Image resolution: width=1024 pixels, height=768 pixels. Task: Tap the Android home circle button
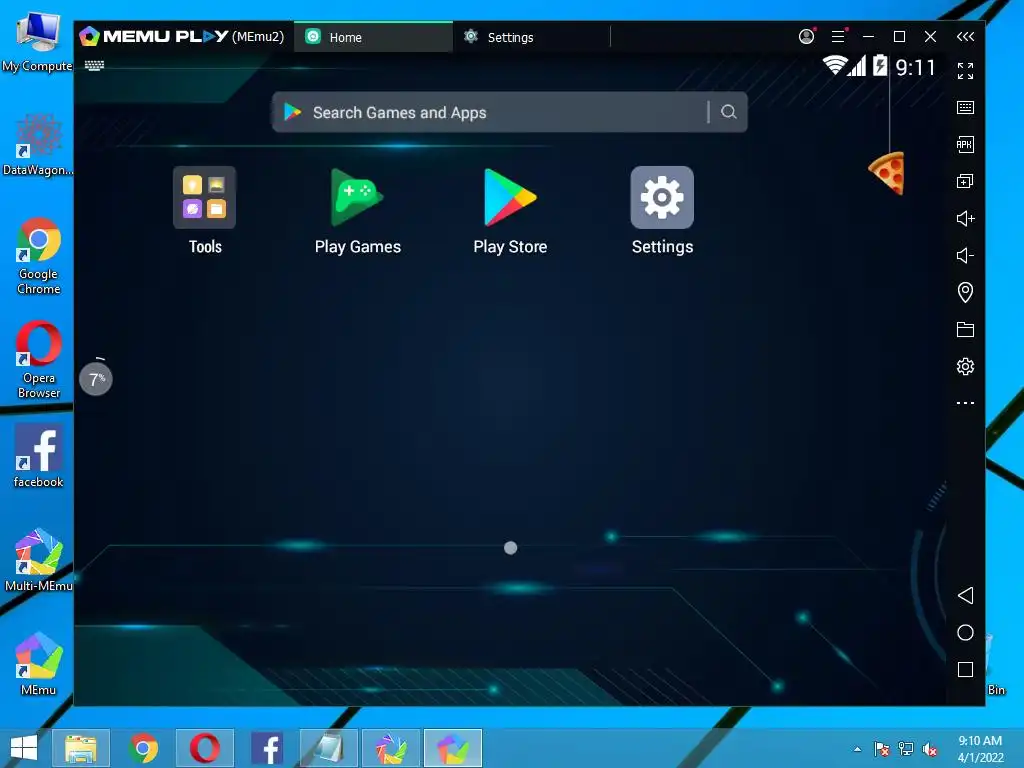965,633
